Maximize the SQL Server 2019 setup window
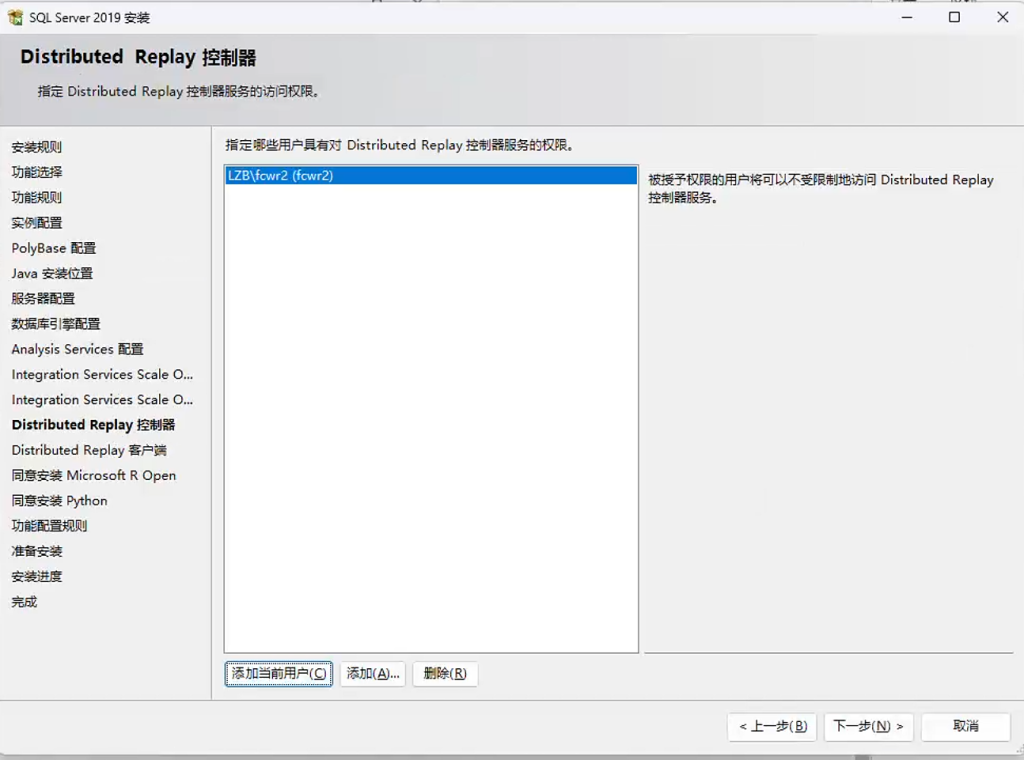The width and height of the screenshot is (1024, 760). click(x=954, y=17)
